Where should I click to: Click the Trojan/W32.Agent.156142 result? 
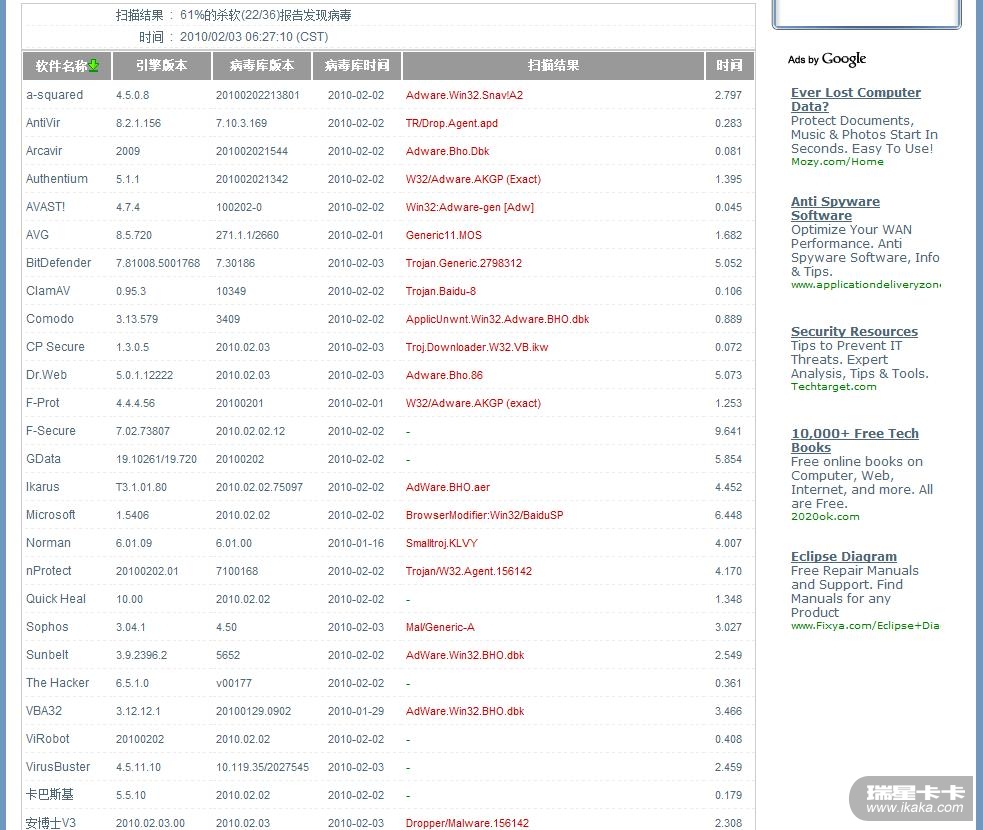tap(469, 571)
